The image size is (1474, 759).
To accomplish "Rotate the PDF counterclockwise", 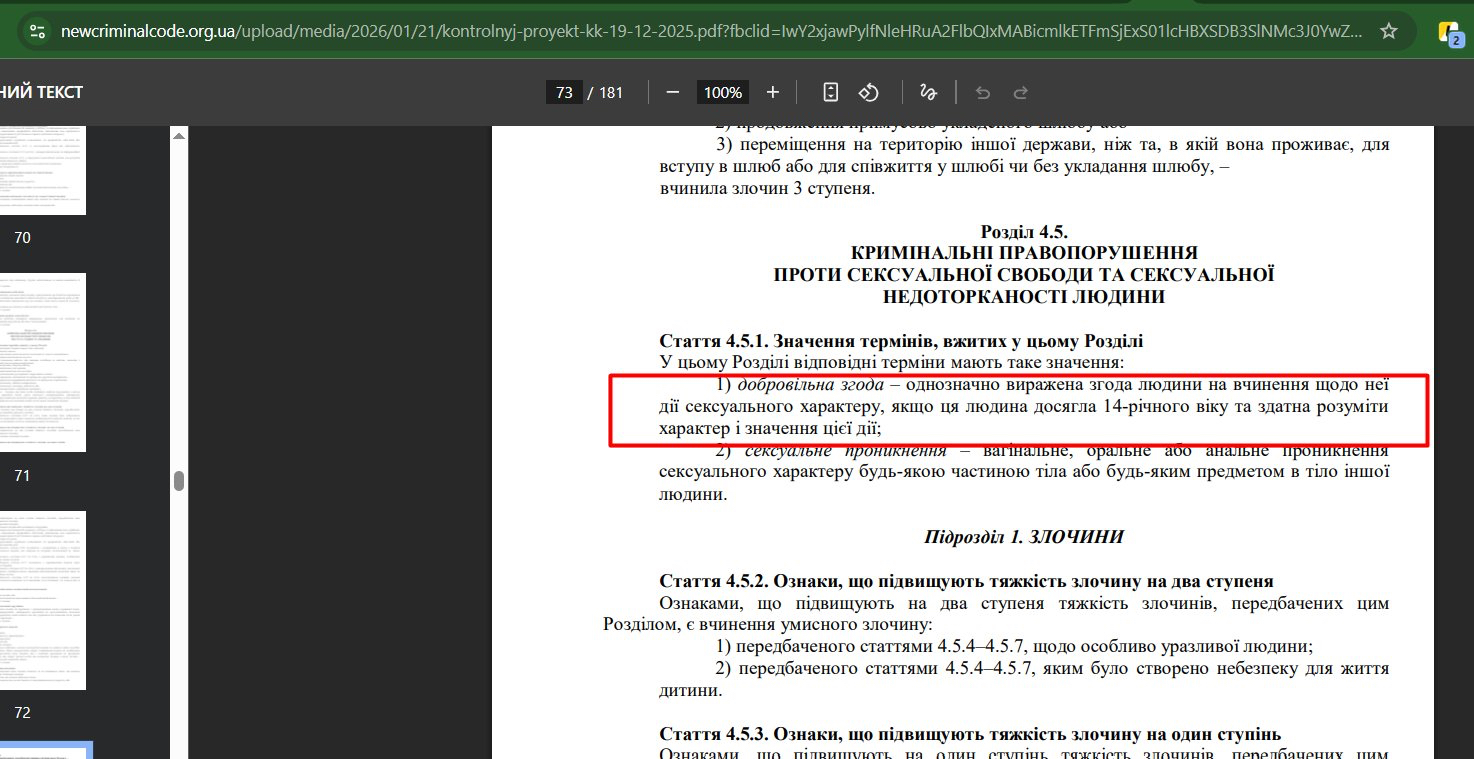I will point(869,92).
